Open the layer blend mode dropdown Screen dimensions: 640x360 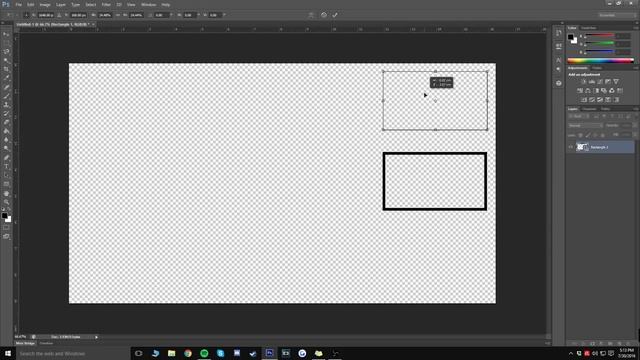585,126
